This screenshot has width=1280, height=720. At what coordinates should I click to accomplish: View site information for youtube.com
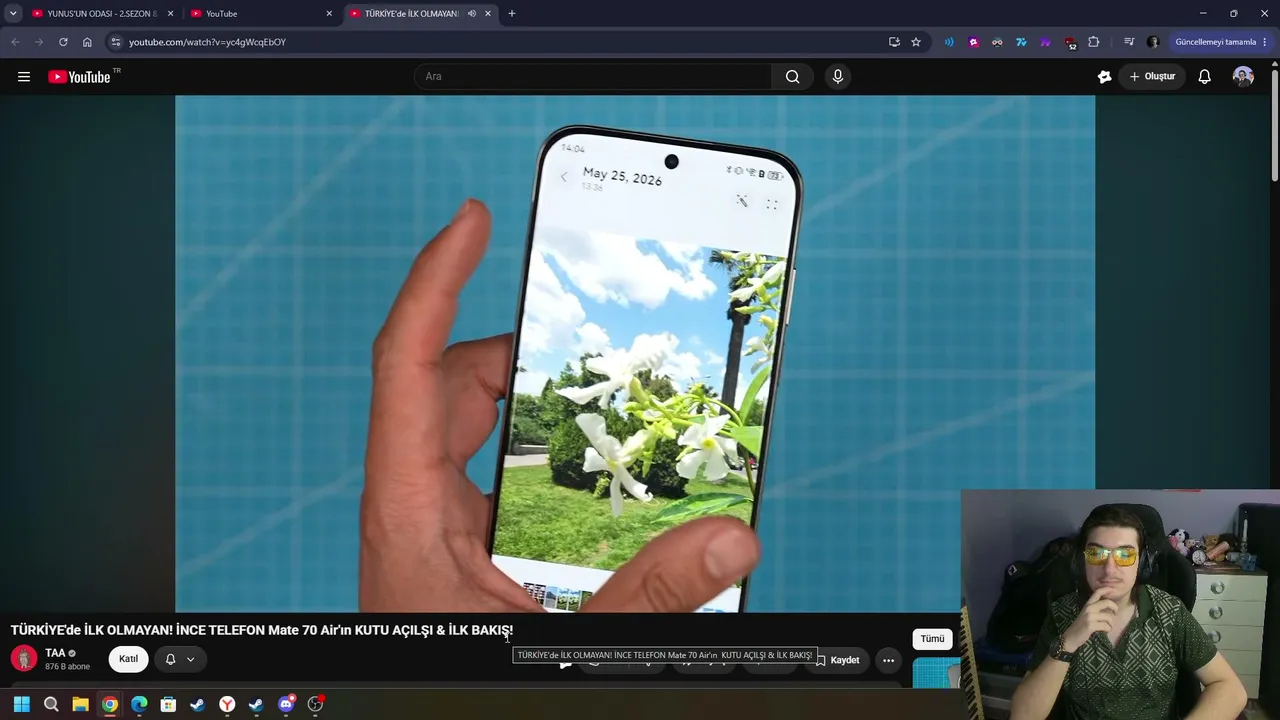(x=116, y=42)
